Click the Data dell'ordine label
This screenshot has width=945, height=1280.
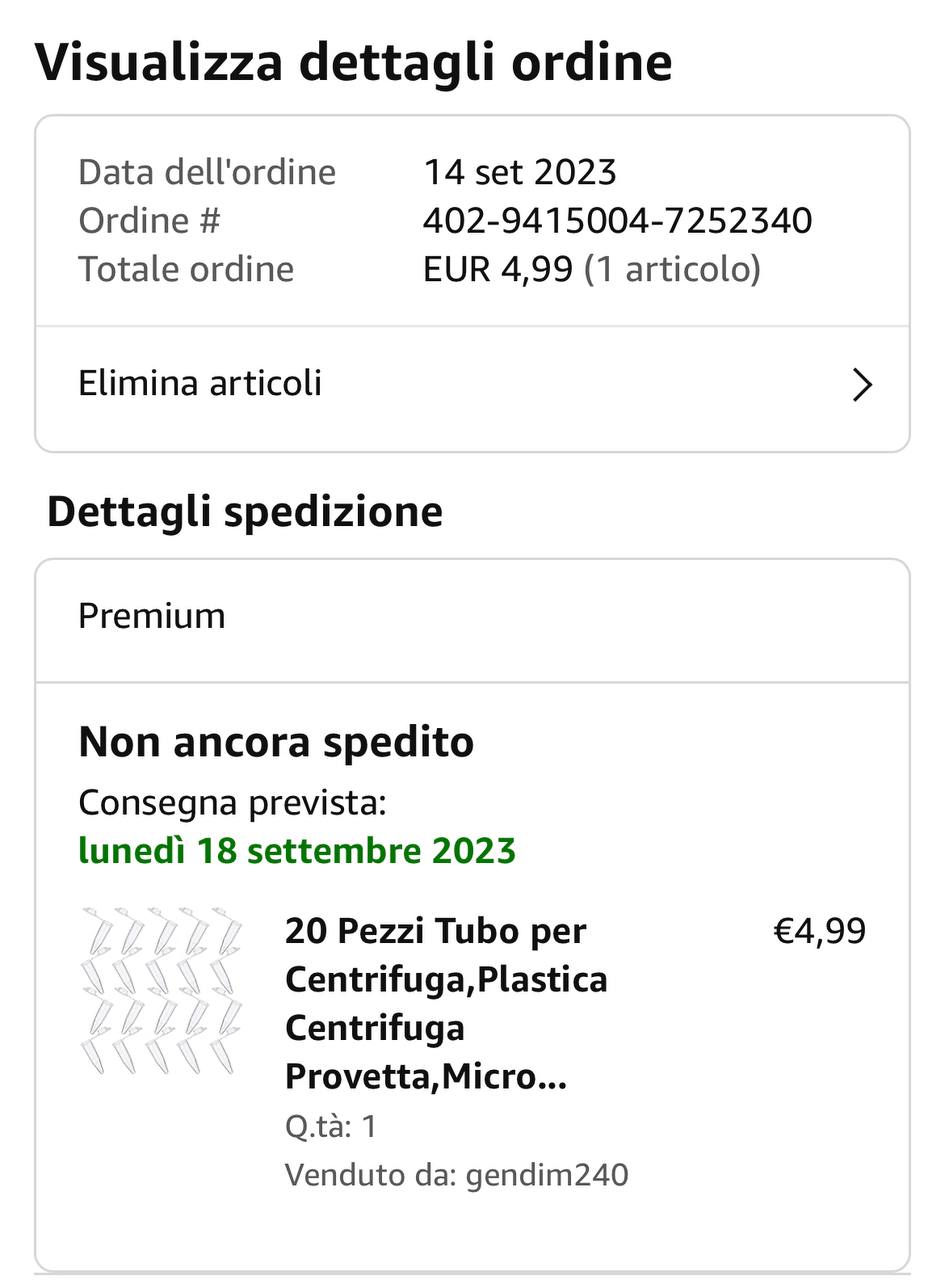click(x=207, y=172)
